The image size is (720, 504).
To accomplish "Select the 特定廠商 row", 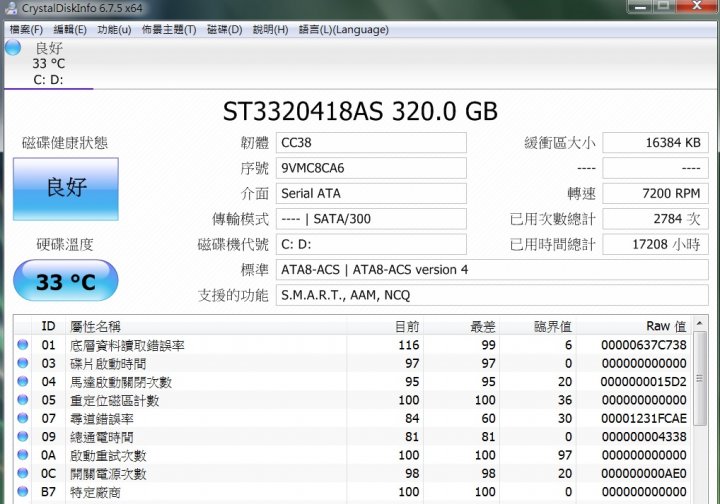I will (x=353, y=492).
